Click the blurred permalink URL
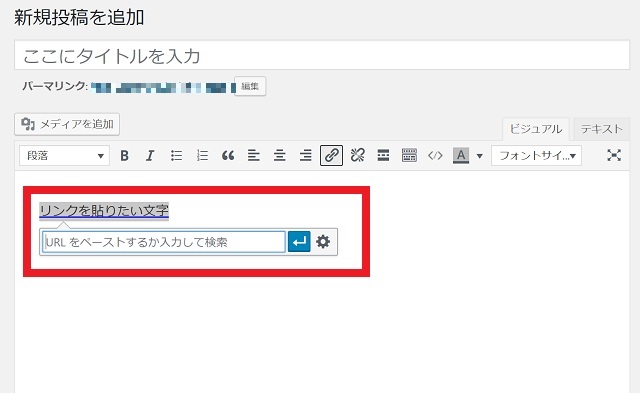The image size is (640, 393). point(163,87)
